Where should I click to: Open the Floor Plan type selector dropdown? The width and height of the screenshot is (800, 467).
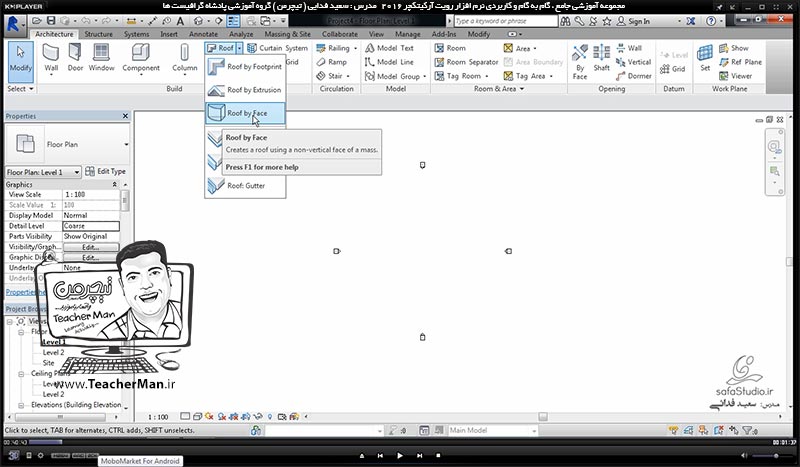click(x=126, y=144)
